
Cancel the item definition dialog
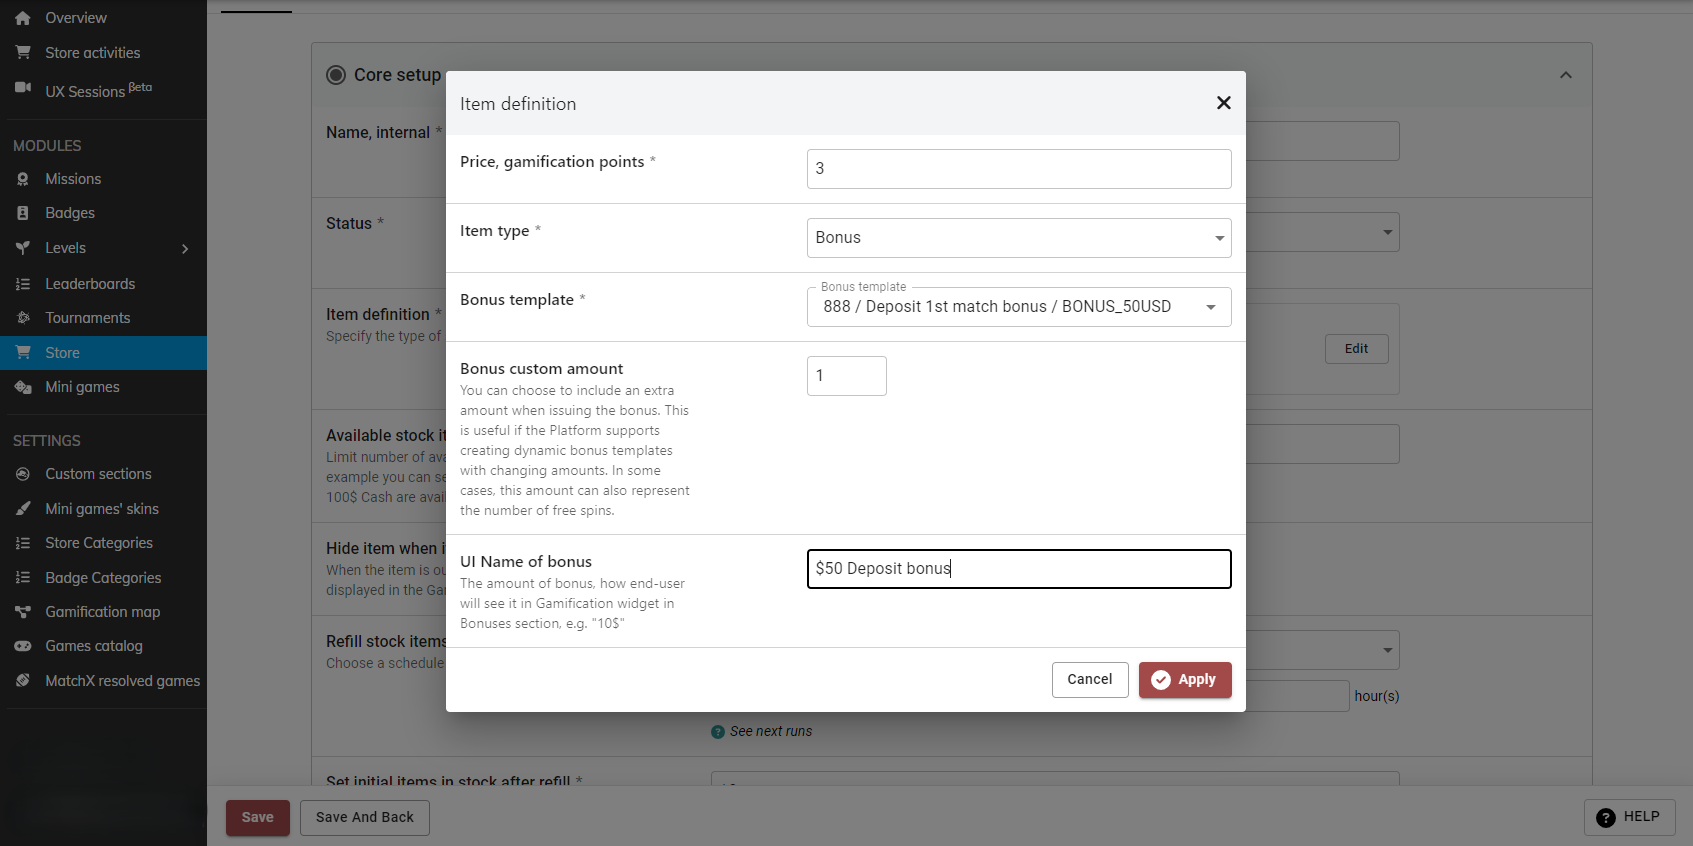[1089, 680]
